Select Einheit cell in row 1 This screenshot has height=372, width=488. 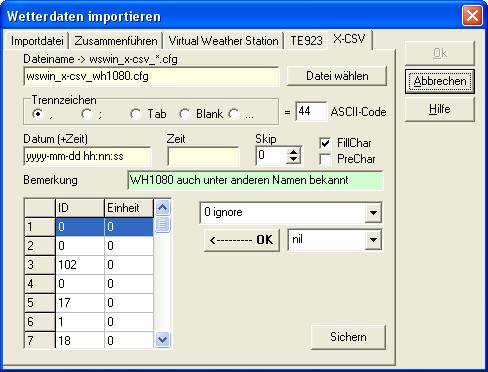point(129,227)
